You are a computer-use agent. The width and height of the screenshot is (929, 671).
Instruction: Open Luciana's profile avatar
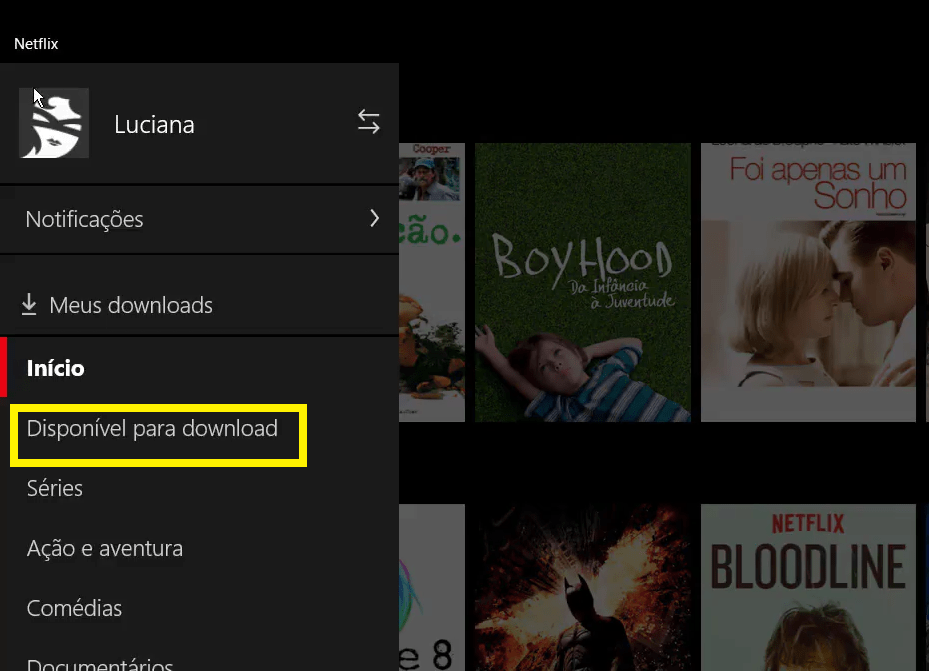pyautogui.click(x=54, y=123)
